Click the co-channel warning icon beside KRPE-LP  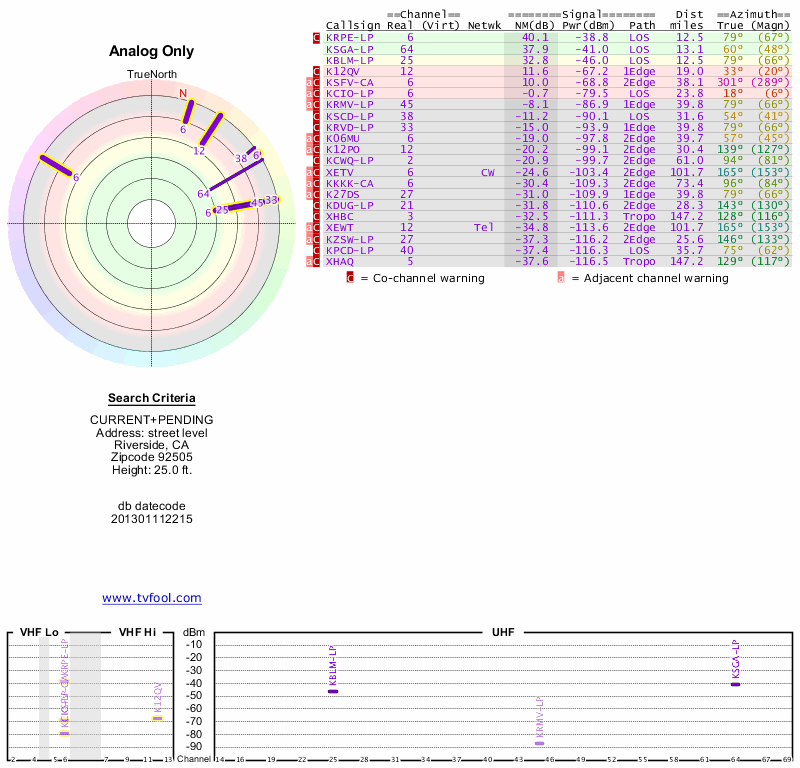pos(317,37)
